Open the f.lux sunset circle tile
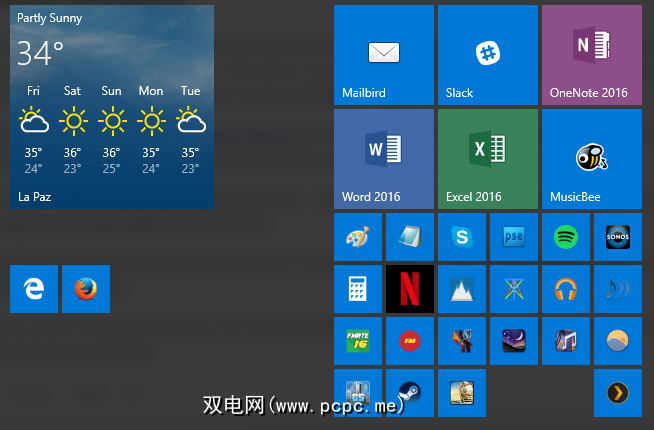 [618, 341]
